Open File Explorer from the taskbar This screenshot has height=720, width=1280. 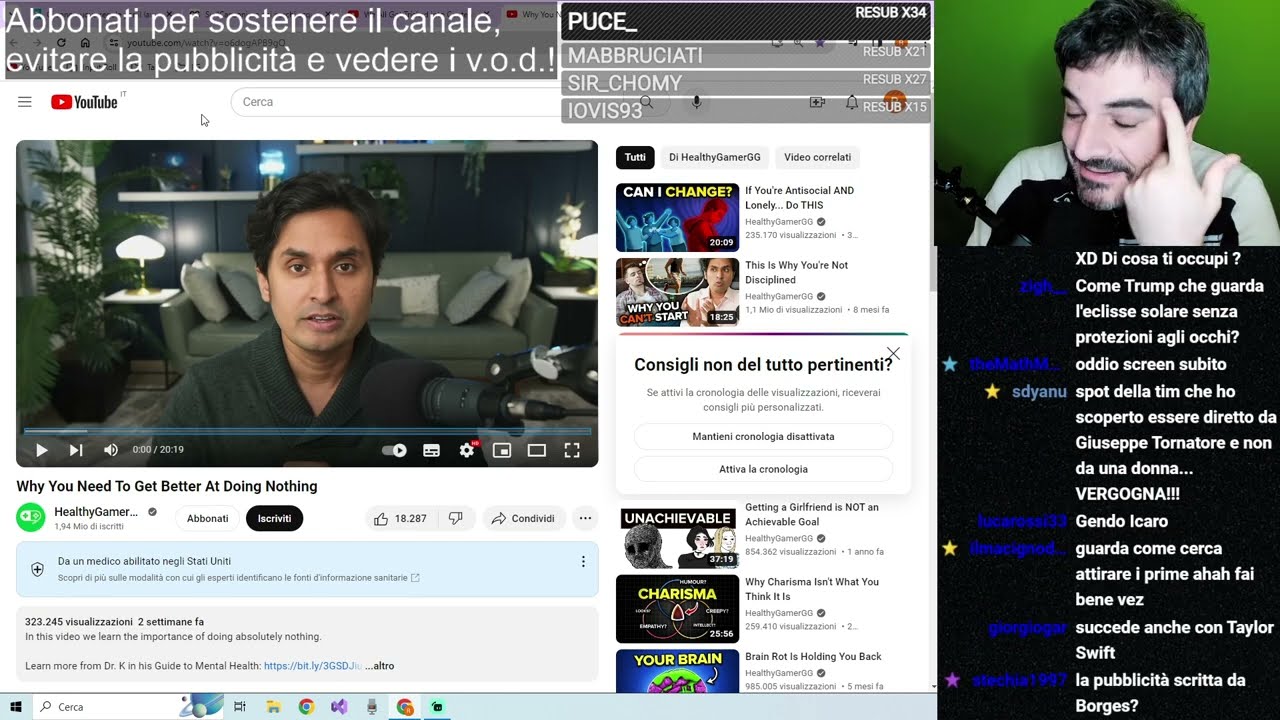point(273,706)
